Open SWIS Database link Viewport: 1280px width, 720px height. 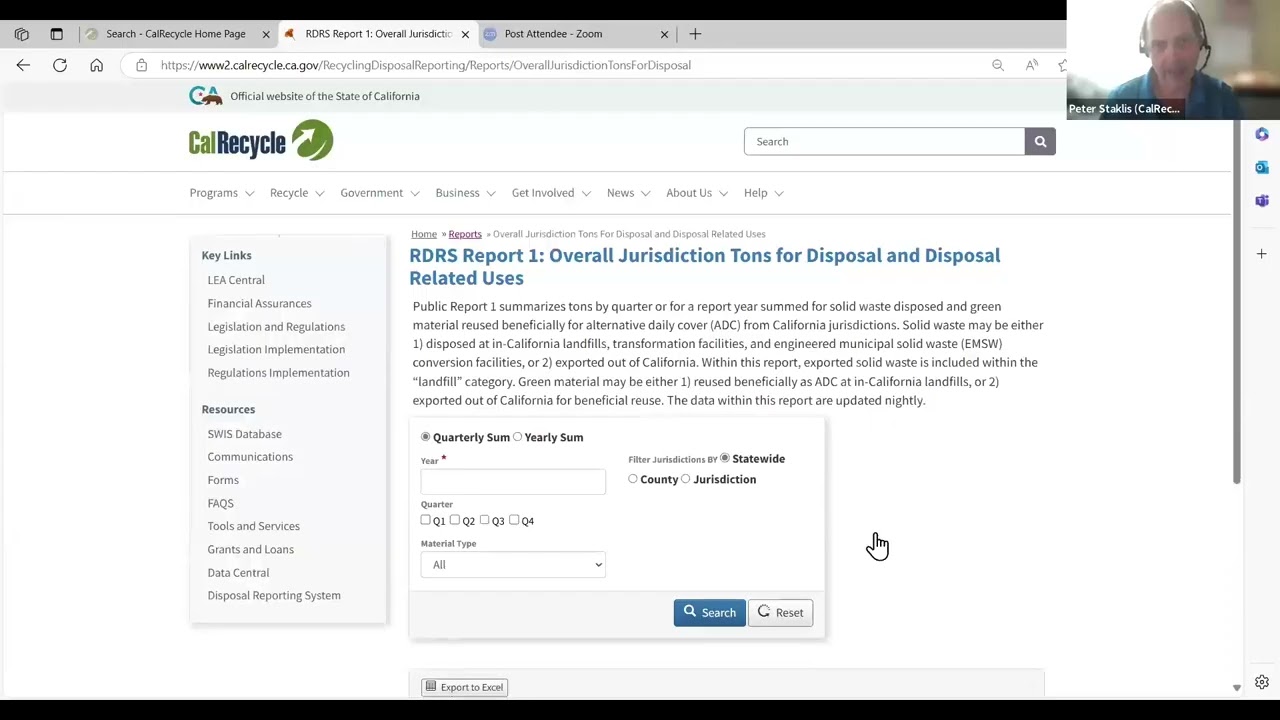[244, 434]
